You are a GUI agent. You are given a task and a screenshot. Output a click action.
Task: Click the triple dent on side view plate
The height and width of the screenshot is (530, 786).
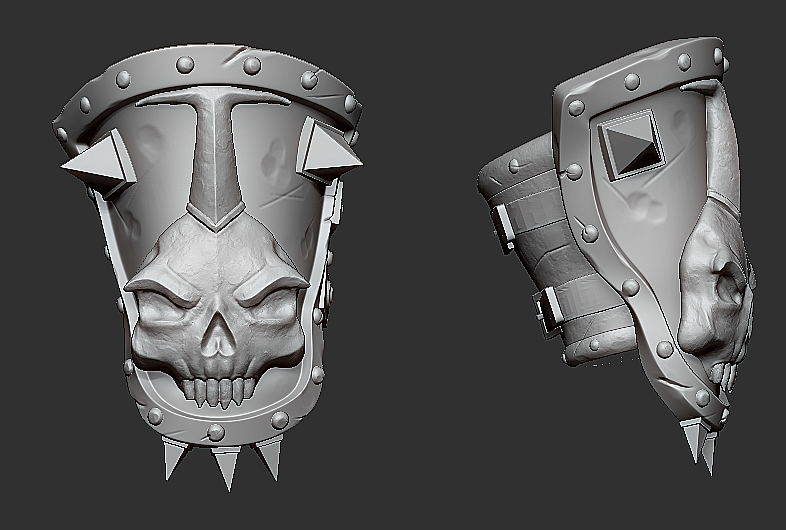[646, 207]
